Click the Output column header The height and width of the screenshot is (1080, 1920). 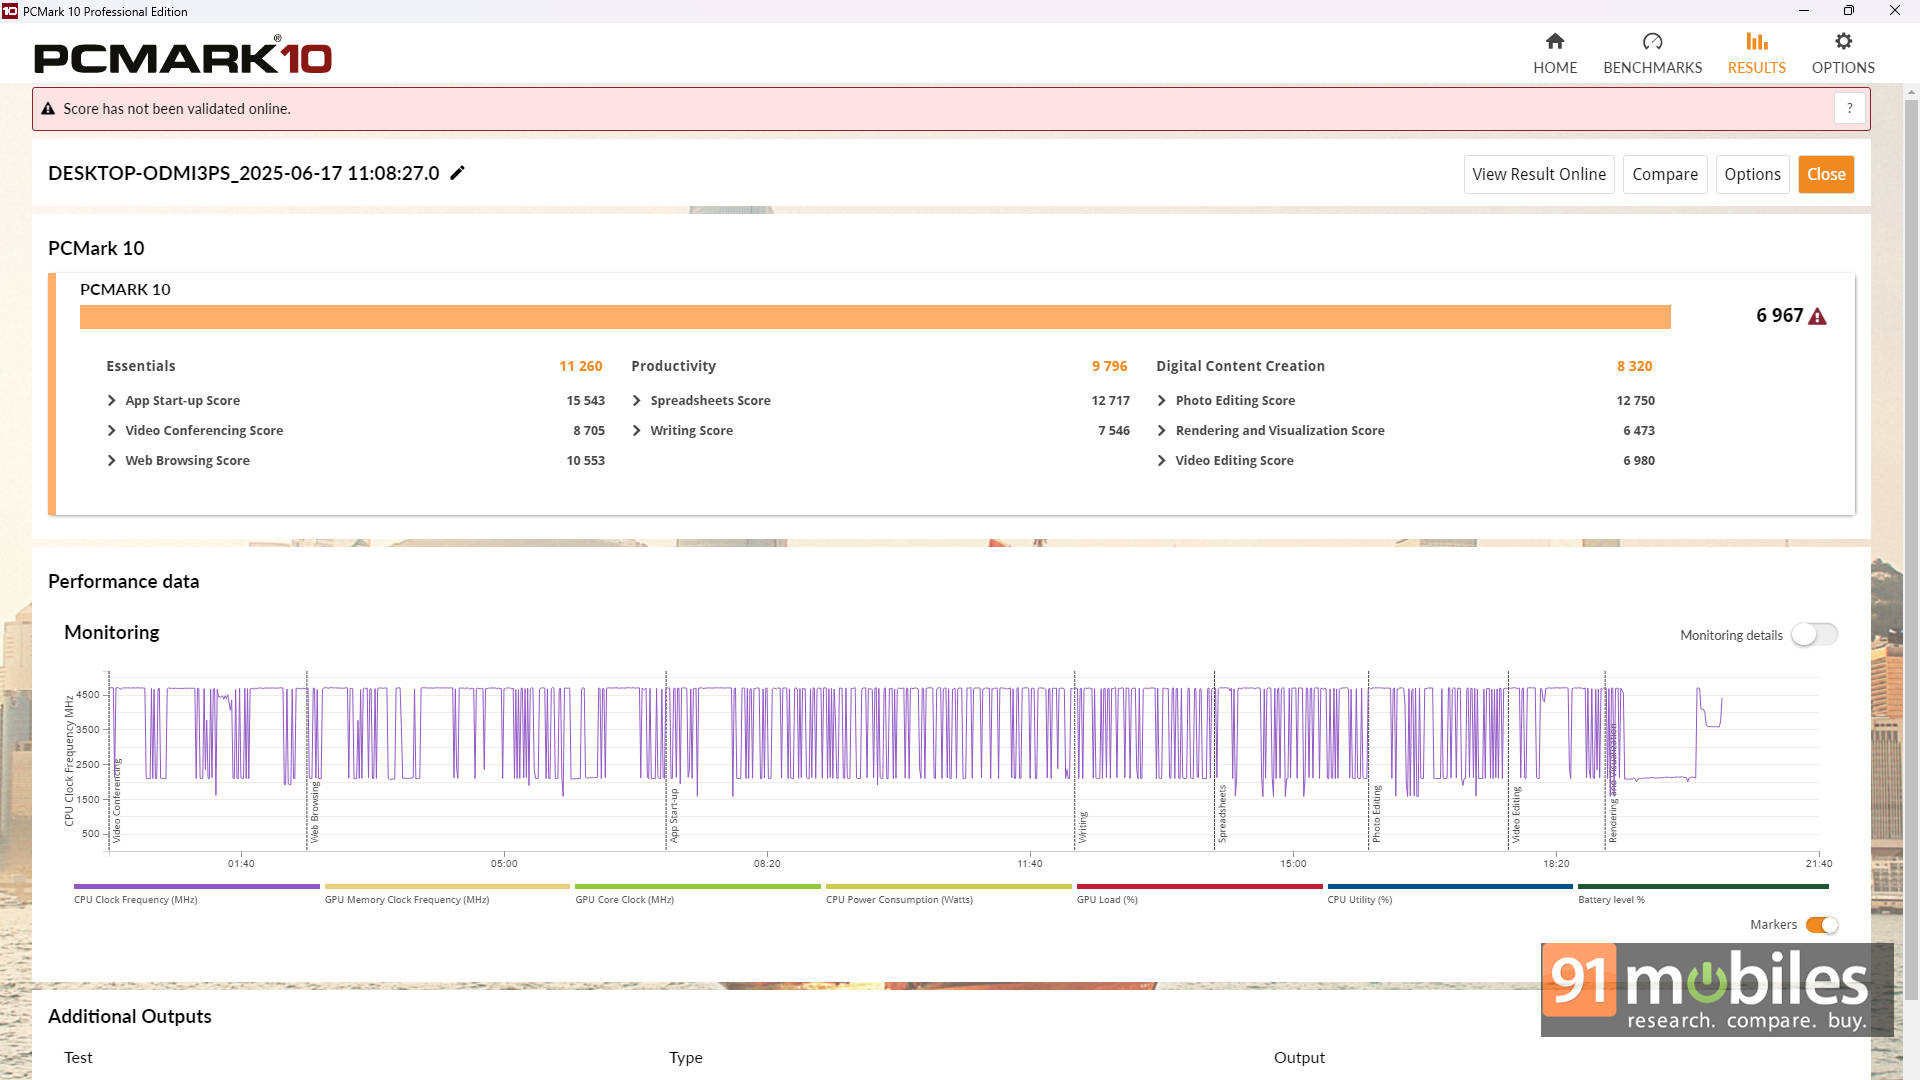(x=1299, y=1057)
